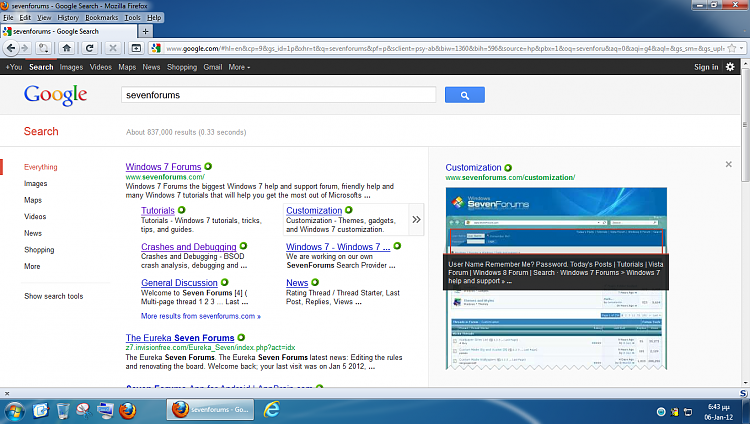The width and height of the screenshot is (750, 424).
Task: Open the Help menu
Action: (154, 18)
